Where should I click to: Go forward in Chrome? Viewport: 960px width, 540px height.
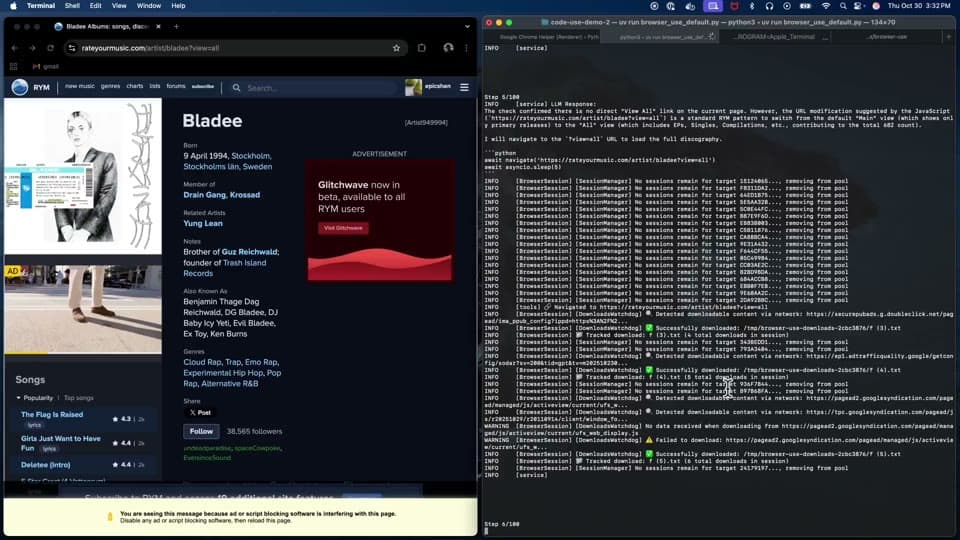click(32, 48)
